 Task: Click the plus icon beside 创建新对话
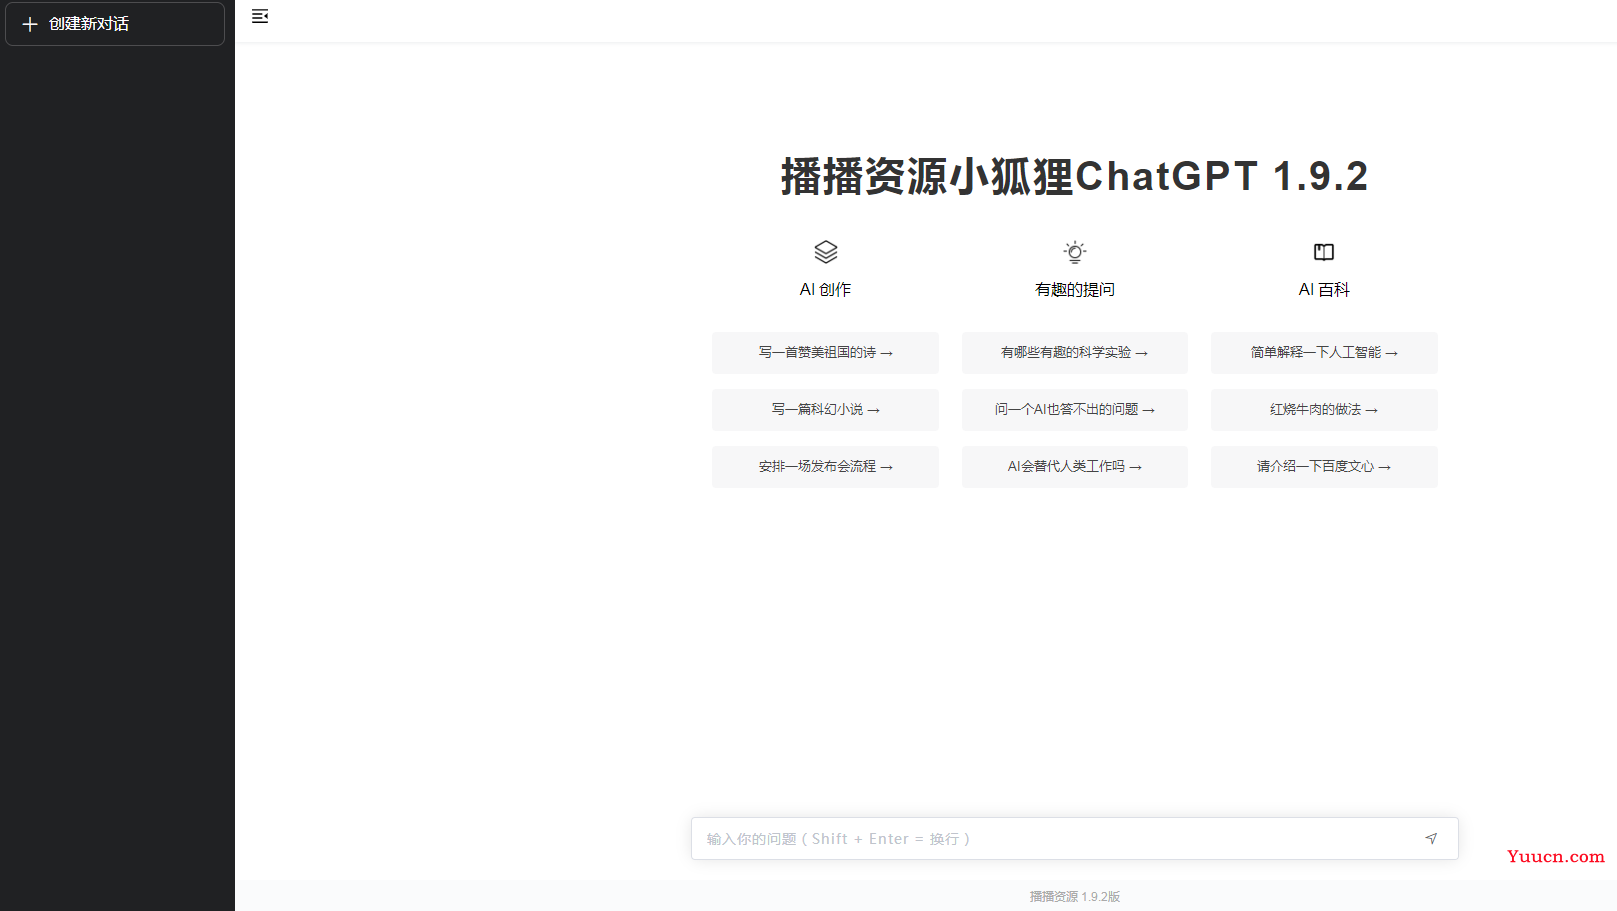(x=30, y=24)
